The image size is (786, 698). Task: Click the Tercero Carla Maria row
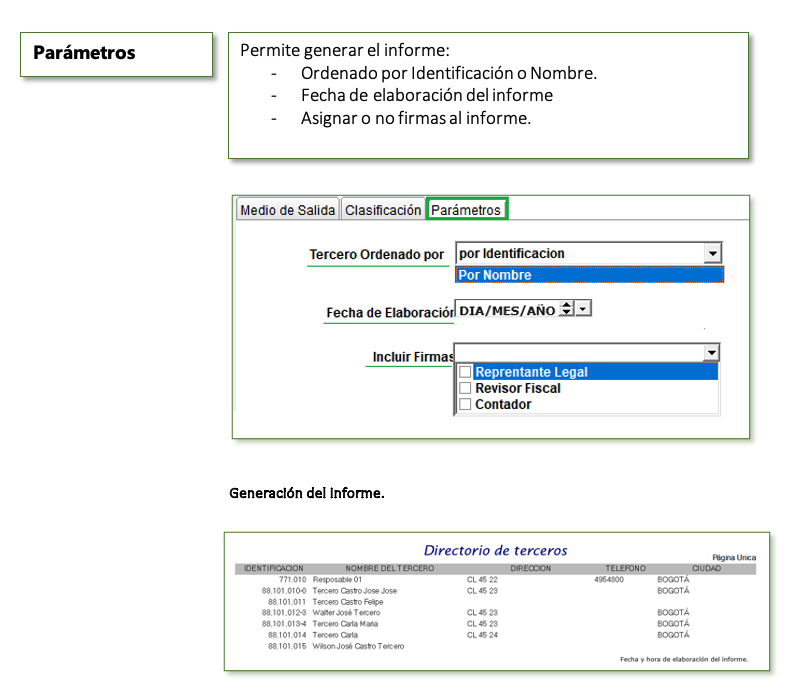click(x=345, y=624)
